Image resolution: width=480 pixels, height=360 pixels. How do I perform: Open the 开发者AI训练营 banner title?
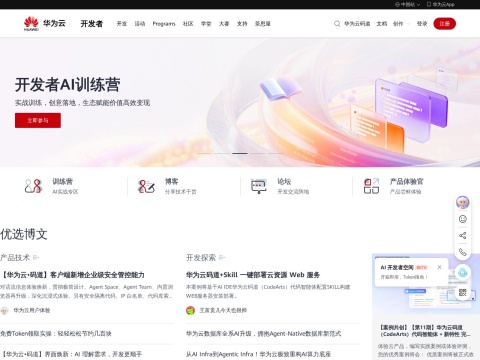tap(67, 85)
